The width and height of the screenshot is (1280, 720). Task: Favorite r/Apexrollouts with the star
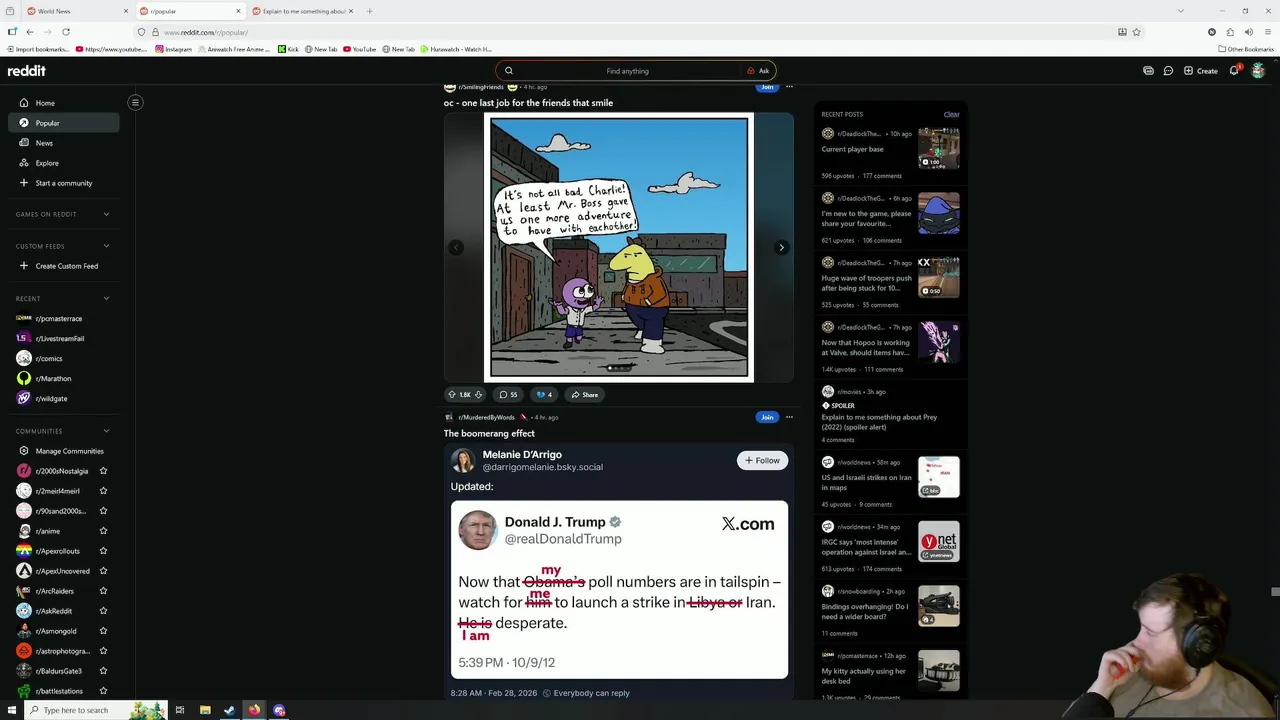(x=103, y=551)
